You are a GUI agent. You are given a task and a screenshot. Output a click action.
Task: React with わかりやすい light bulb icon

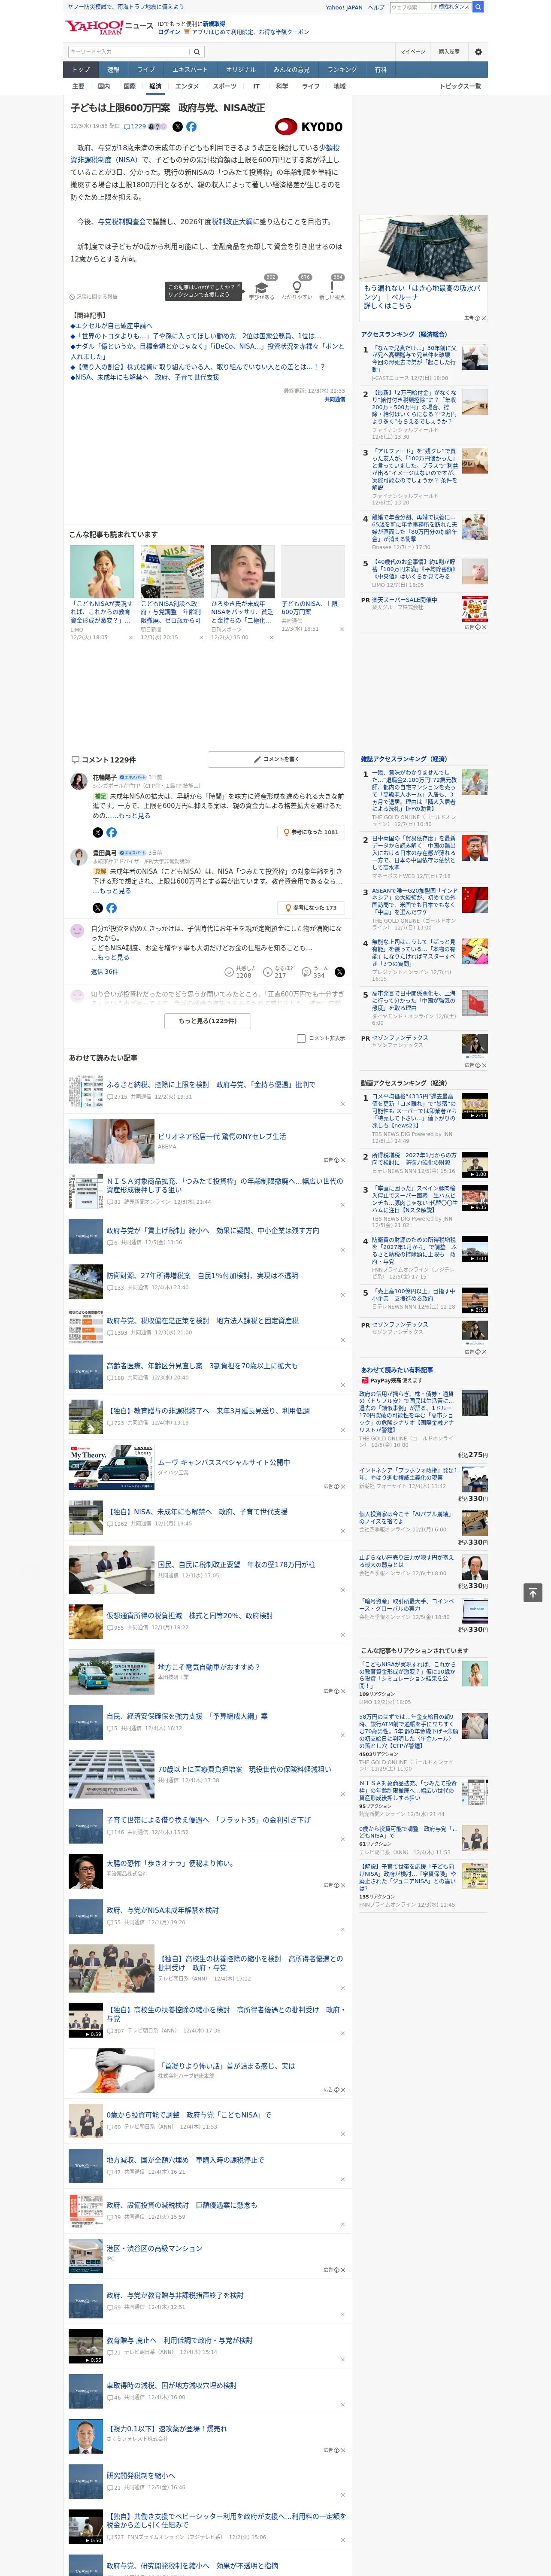pyautogui.click(x=297, y=287)
